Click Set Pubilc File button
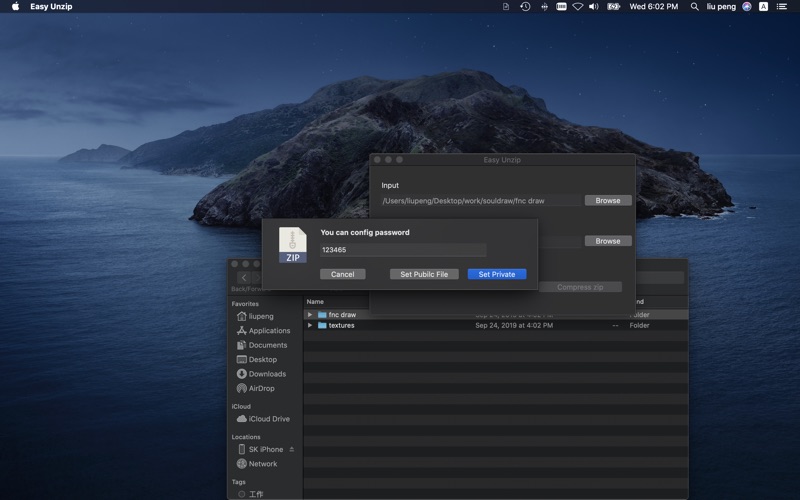This screenshot has width=800, height=500. (x=424, y=274)
